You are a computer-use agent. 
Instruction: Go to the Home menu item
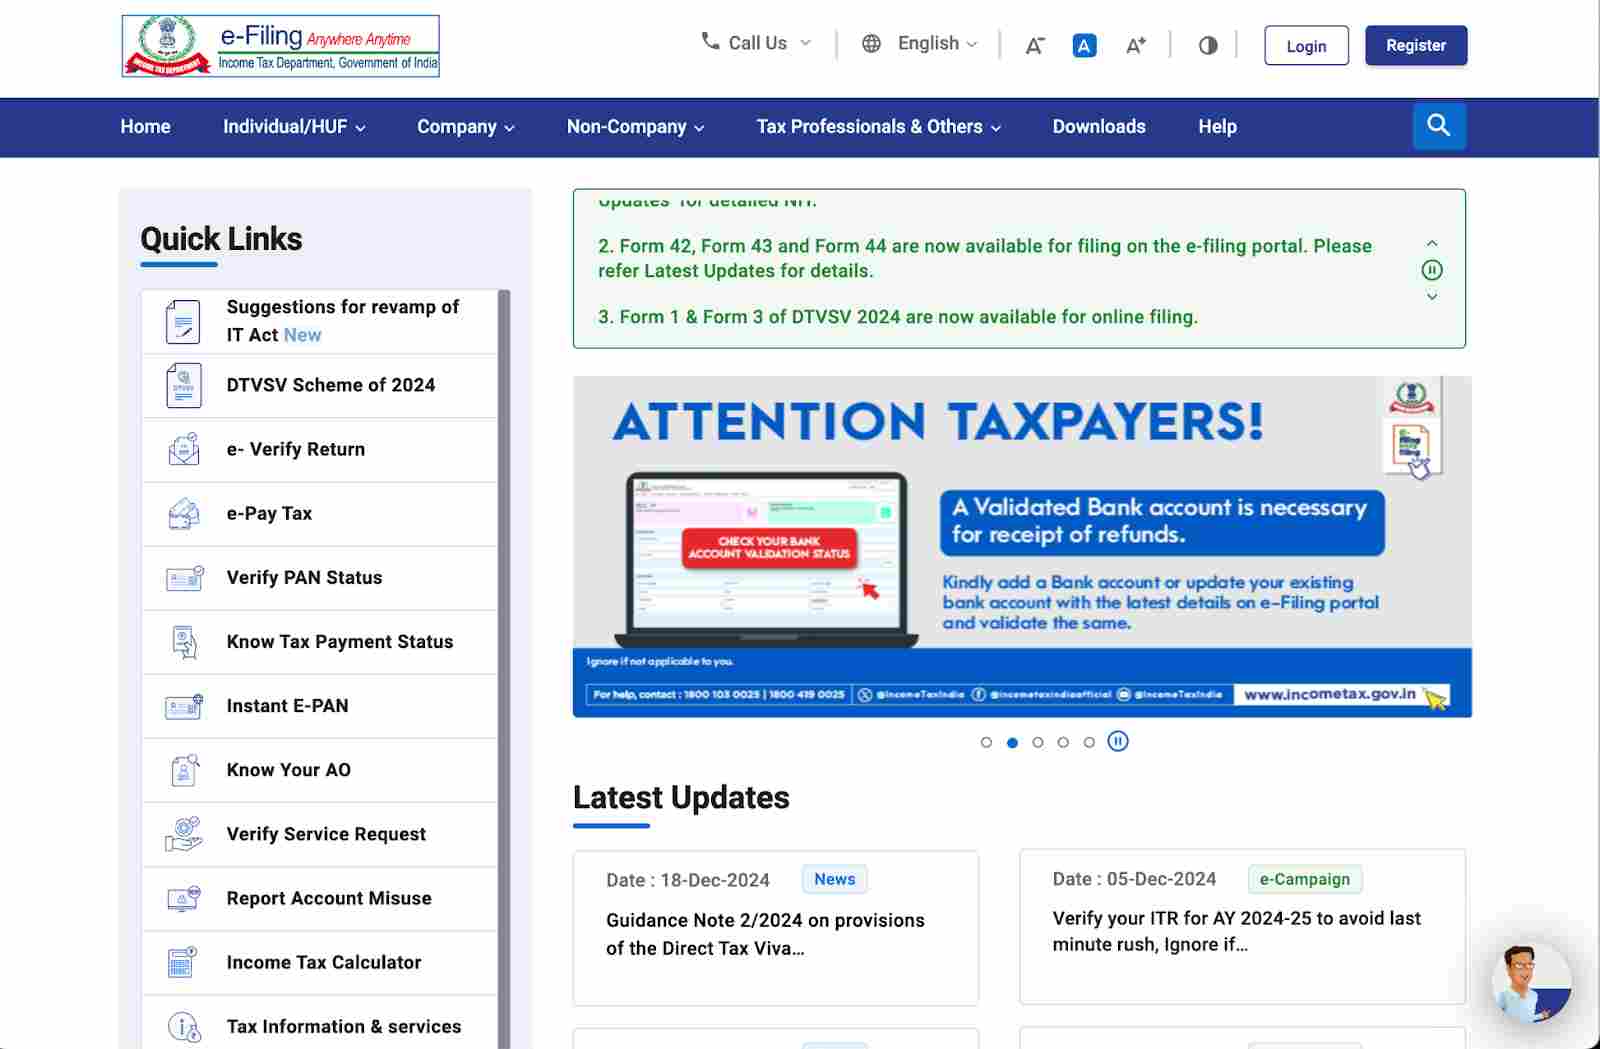click(x=145, y=127)
